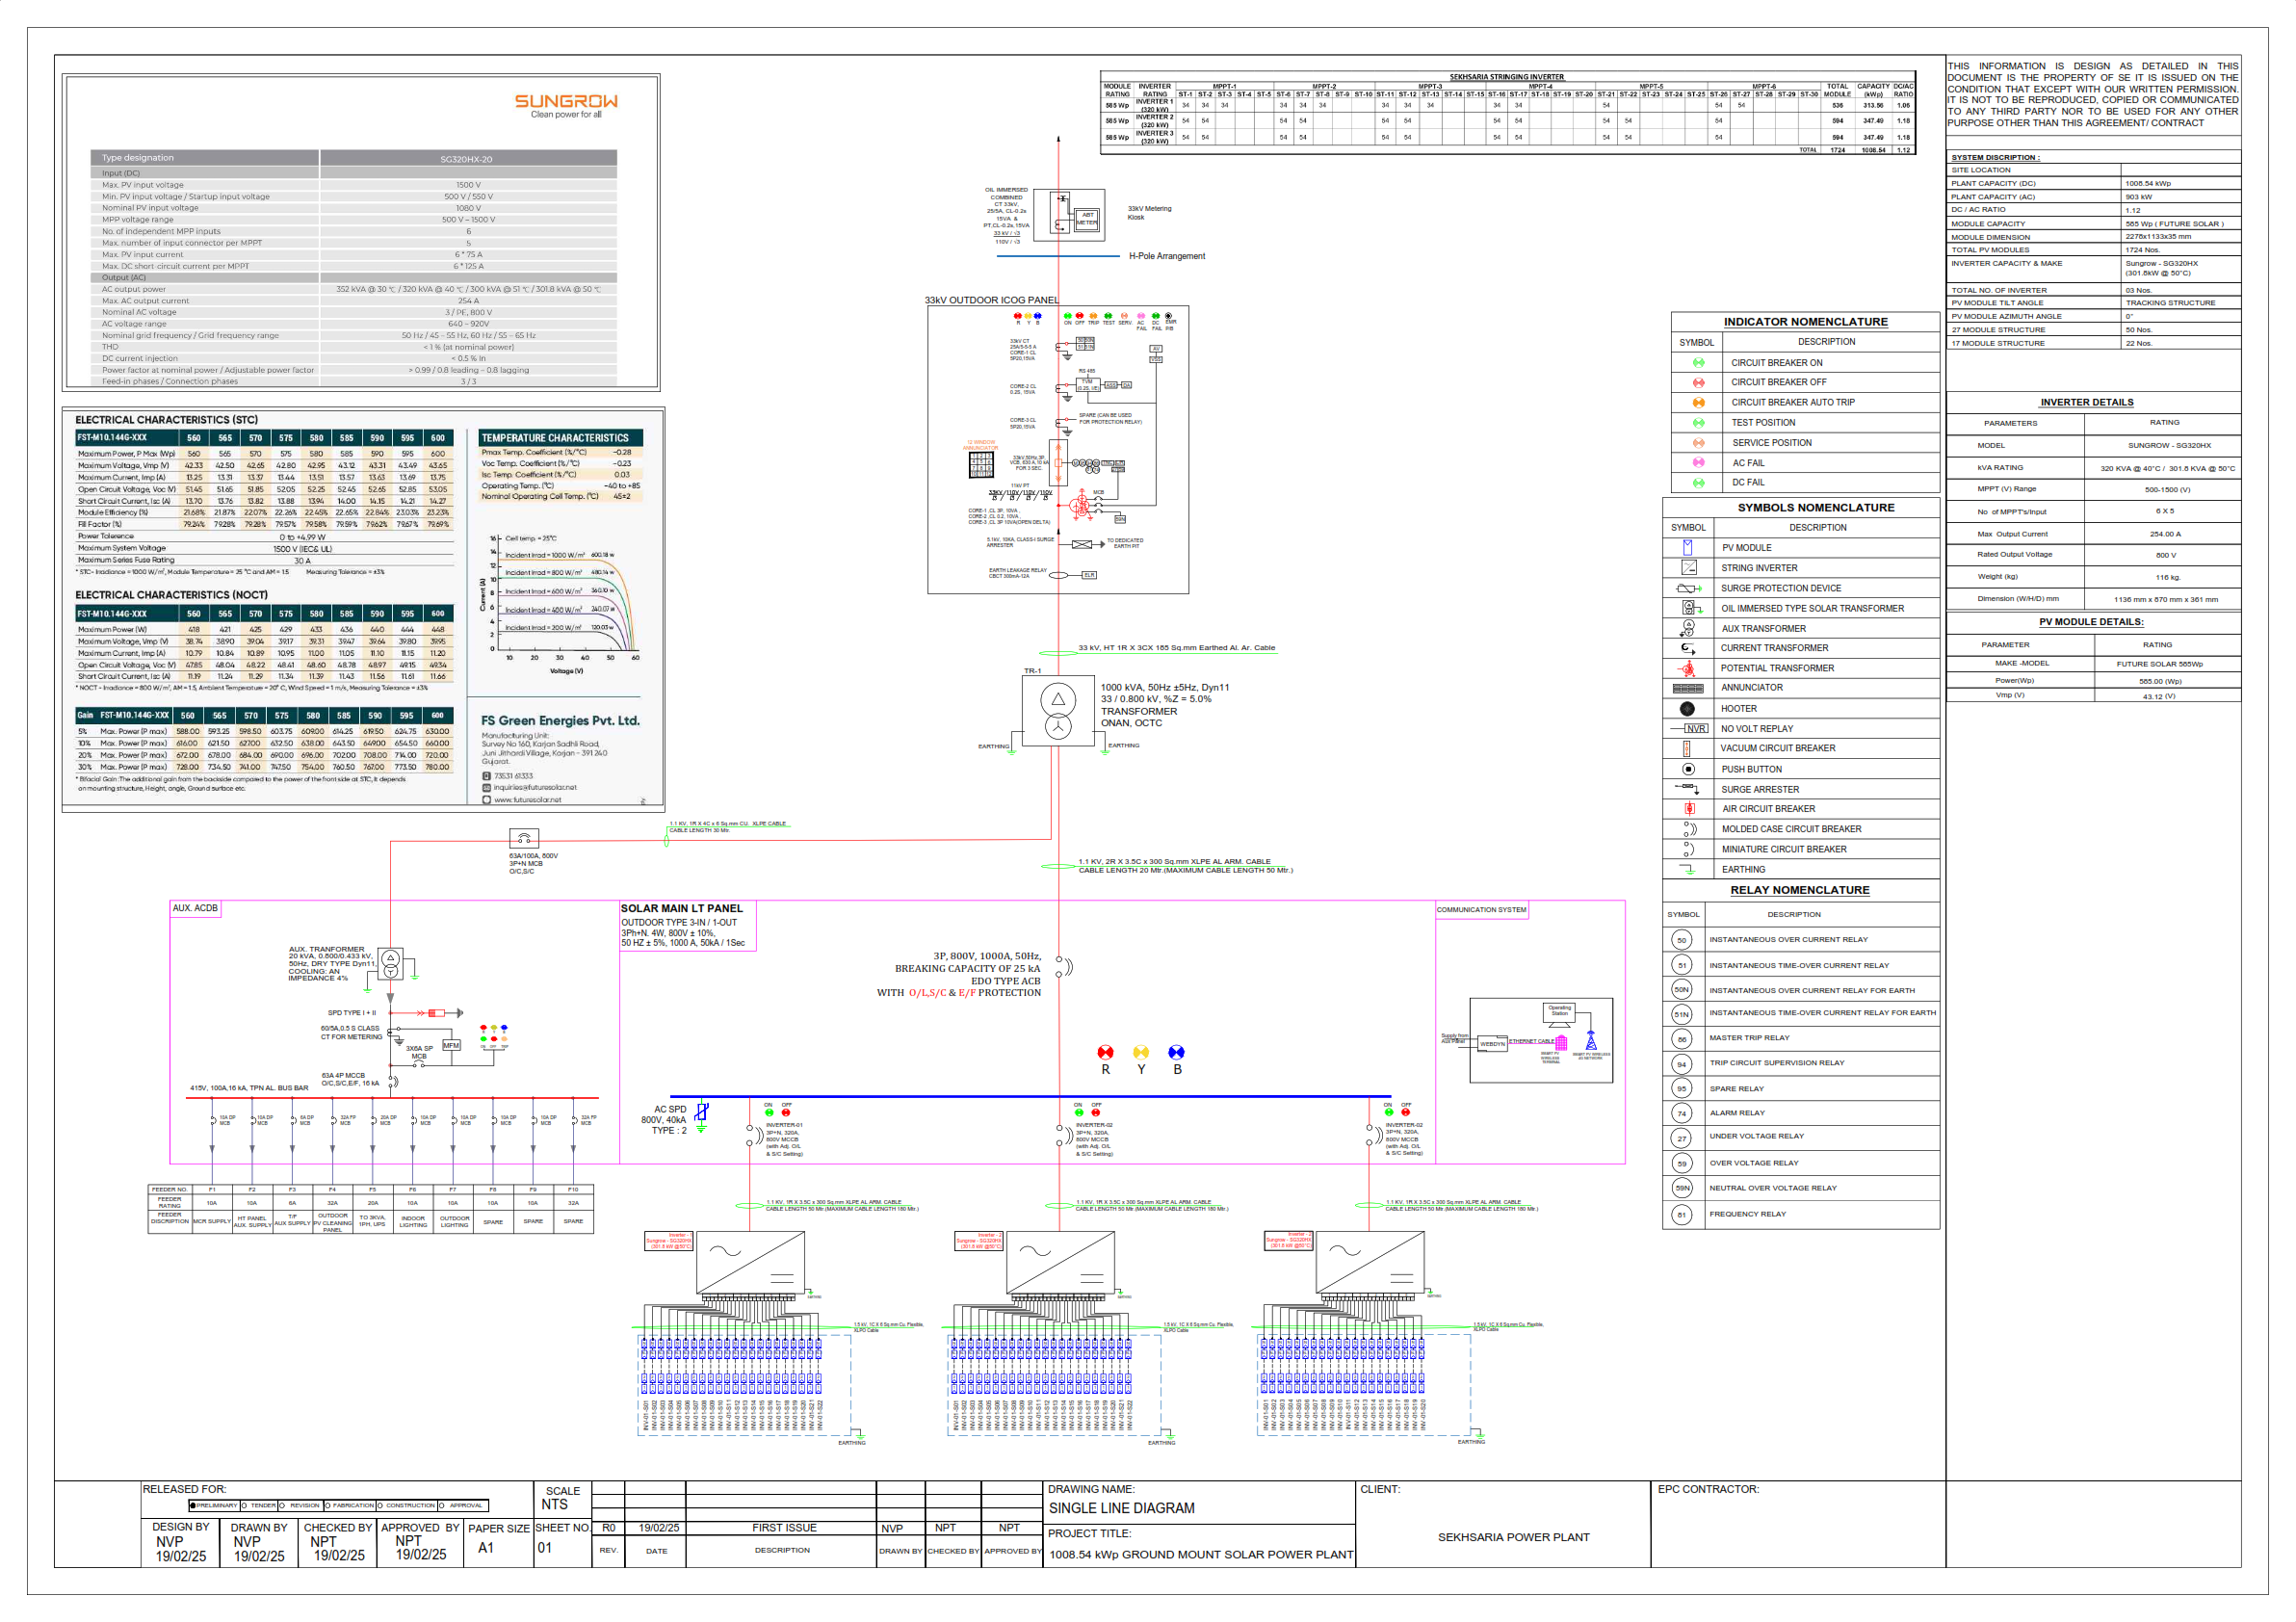The width and height of the screenshot is (2296, 1622).
Task: Click the Push Button legend symbol
Action: (1688, 769)
